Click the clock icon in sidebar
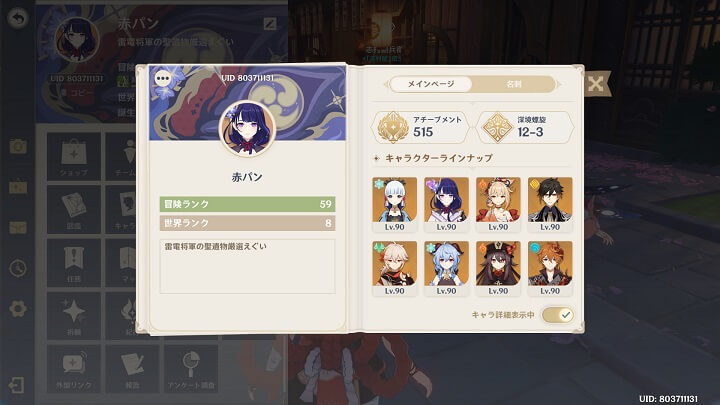Image resolution: width=720 pixels, height=405 pixels. pos(18,269)
